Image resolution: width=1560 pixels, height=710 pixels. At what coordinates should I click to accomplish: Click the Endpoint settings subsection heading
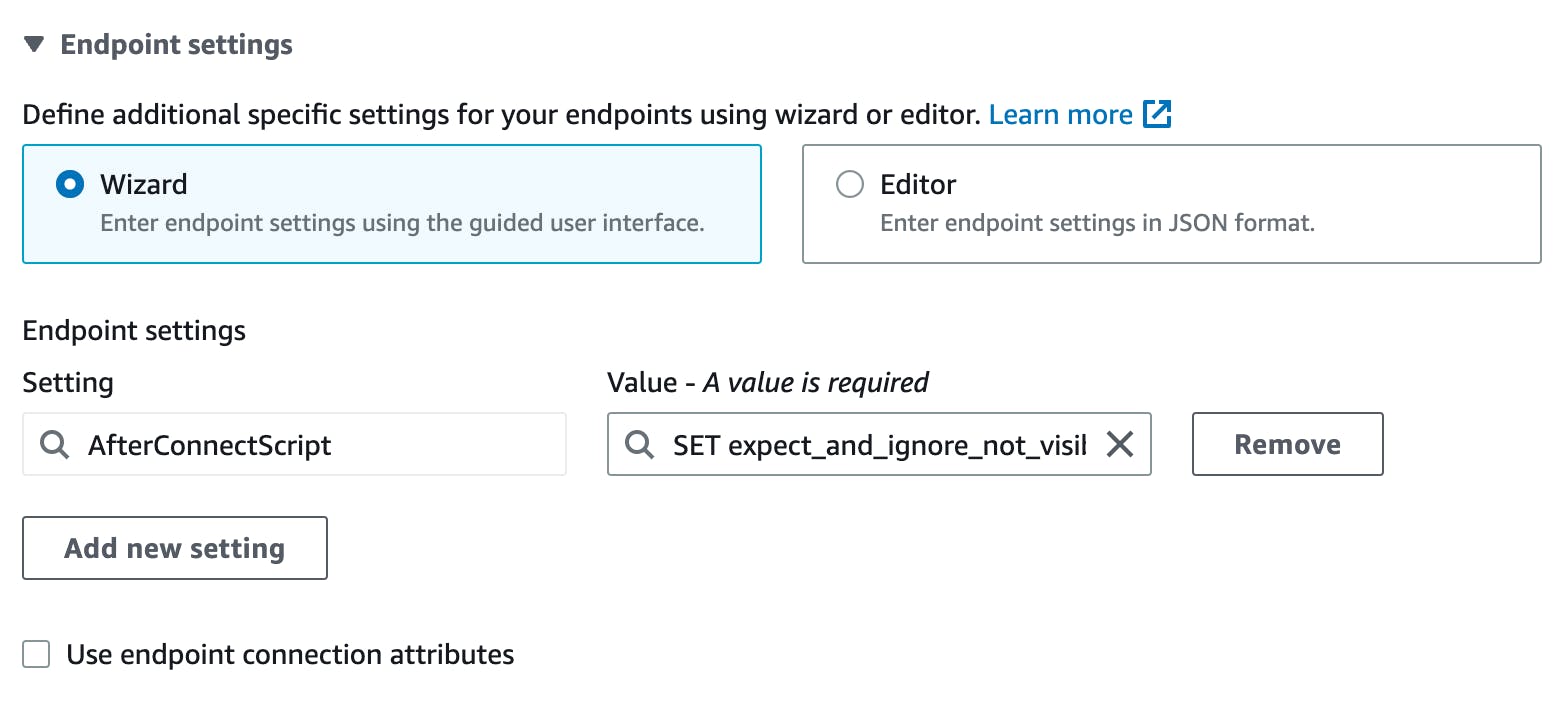133,331
